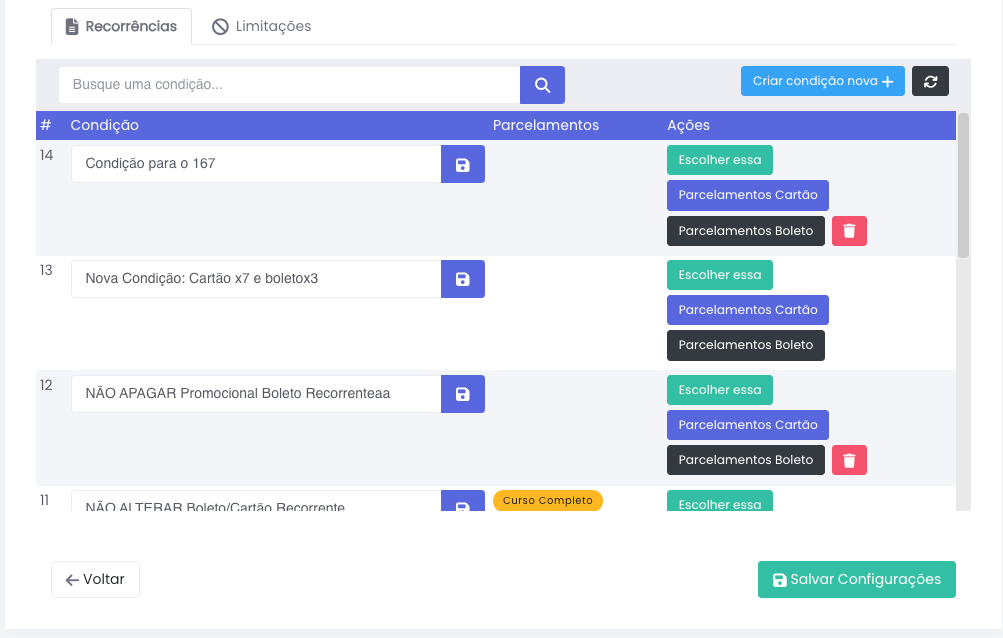1003x638 pixels.
Task: Focus the Busque uma condição search field
Action: point(288,85)
